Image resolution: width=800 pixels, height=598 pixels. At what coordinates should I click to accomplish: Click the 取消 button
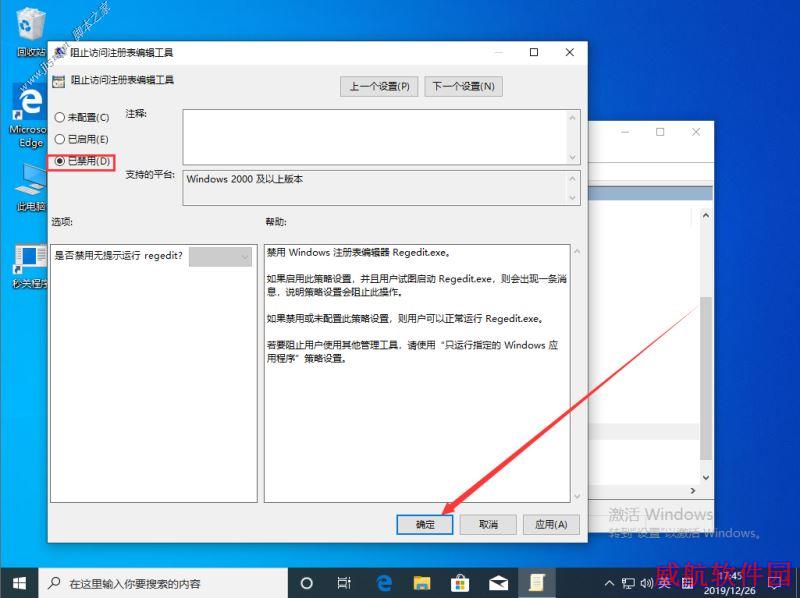488,524
